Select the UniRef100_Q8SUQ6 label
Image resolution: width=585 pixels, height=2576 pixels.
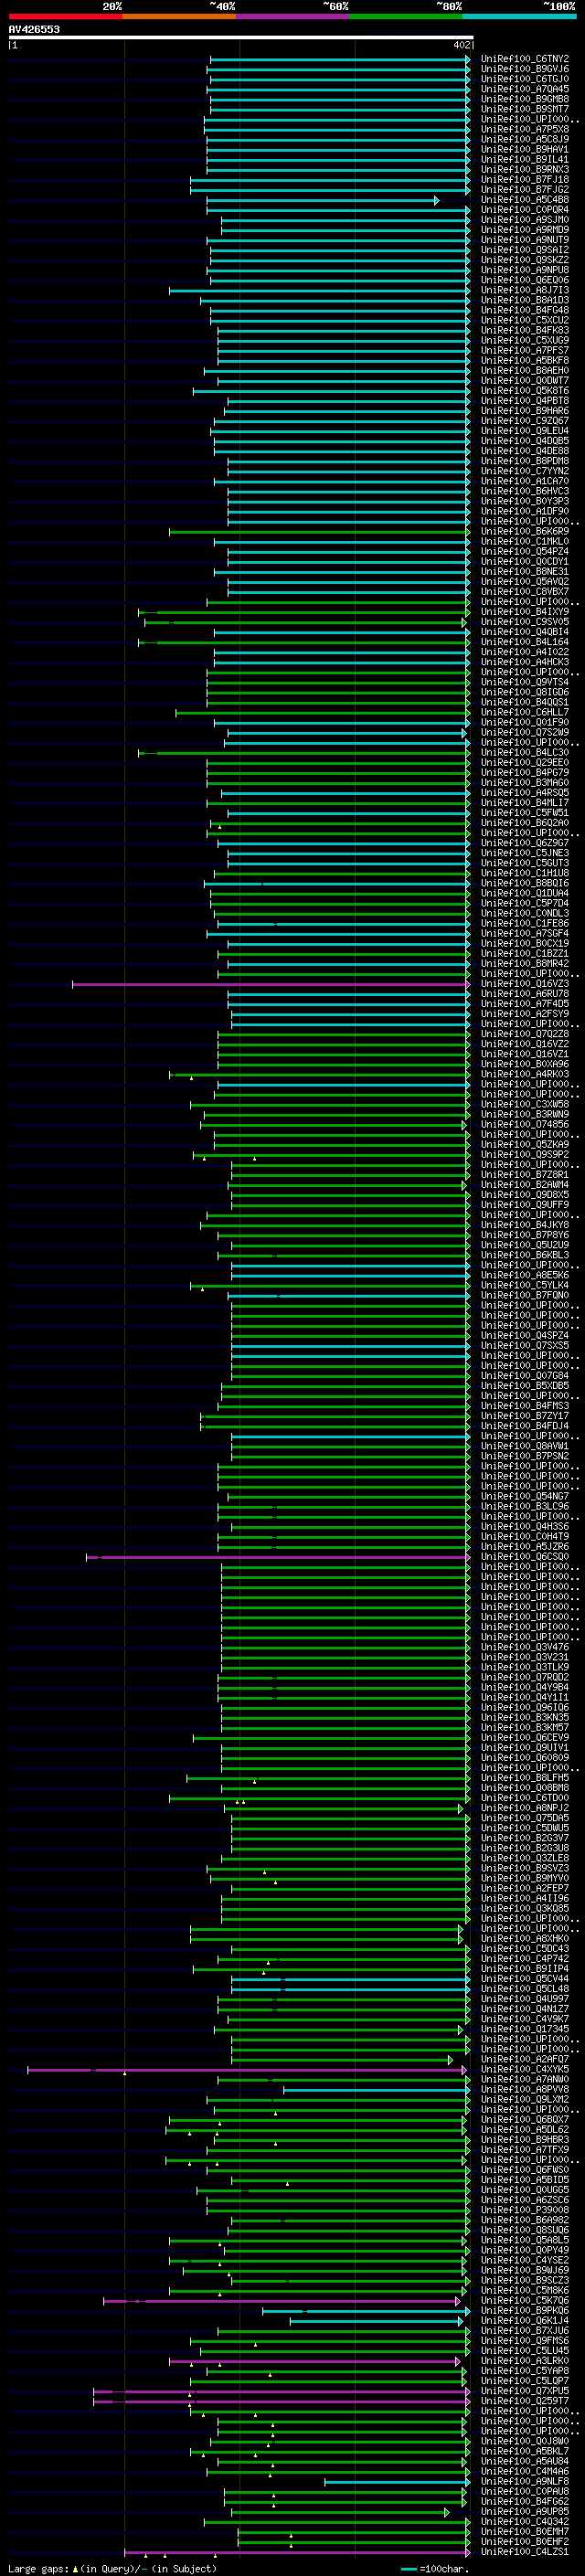tap(525, 2230)
